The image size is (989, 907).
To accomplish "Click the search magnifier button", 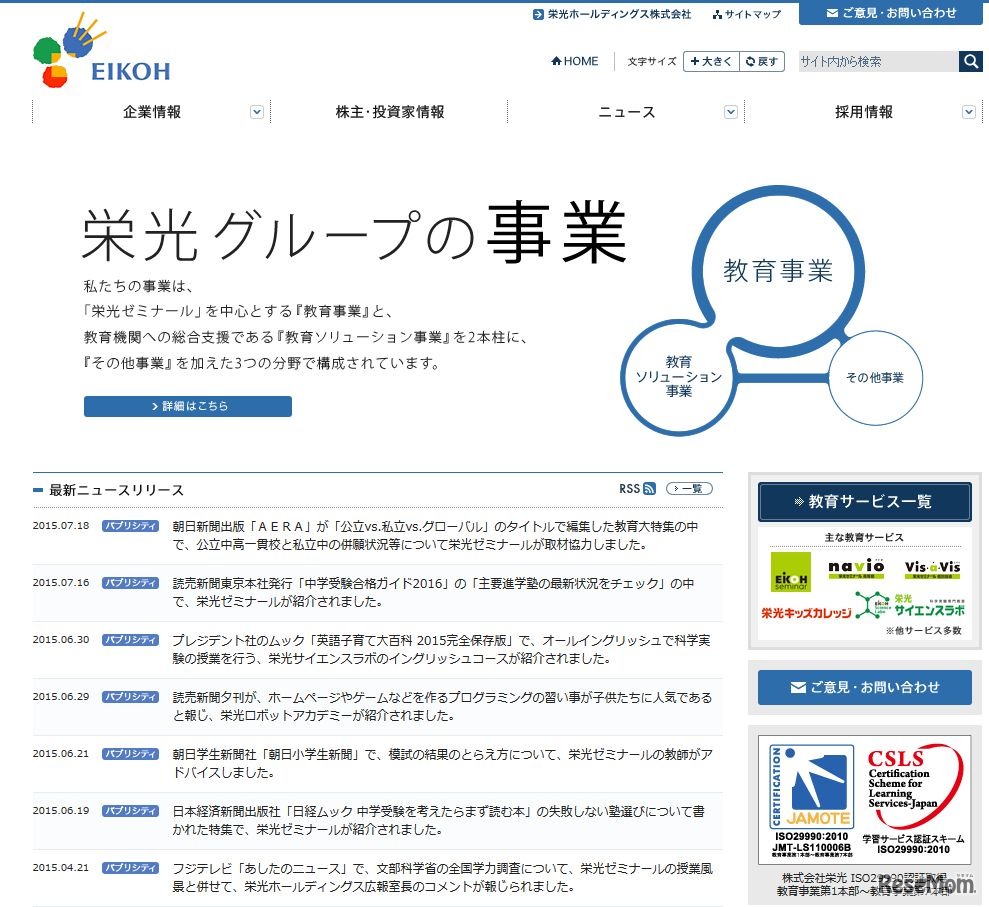I will 971,61.
